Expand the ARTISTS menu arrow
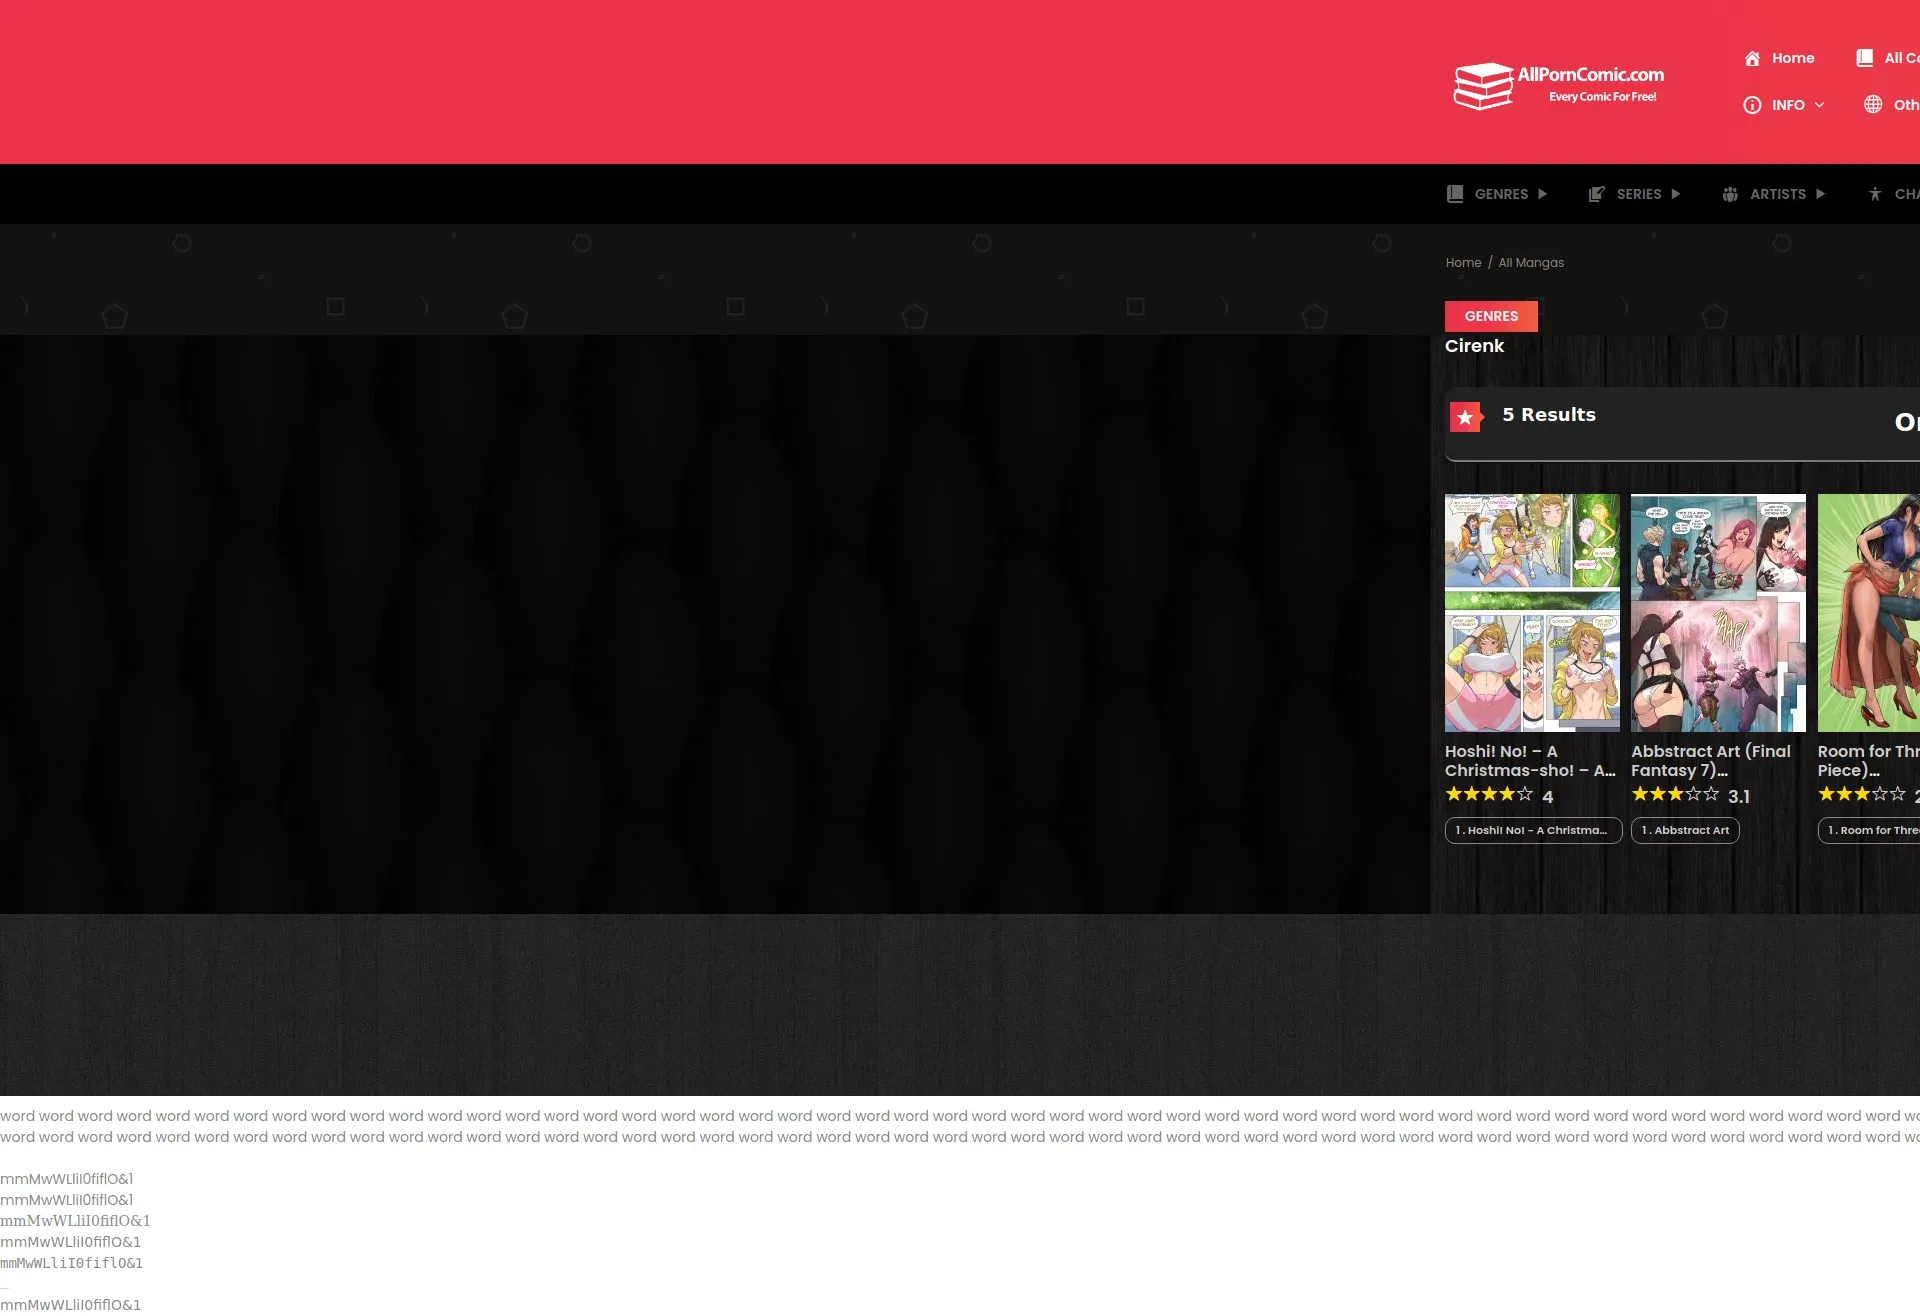 click(1820, 194)
